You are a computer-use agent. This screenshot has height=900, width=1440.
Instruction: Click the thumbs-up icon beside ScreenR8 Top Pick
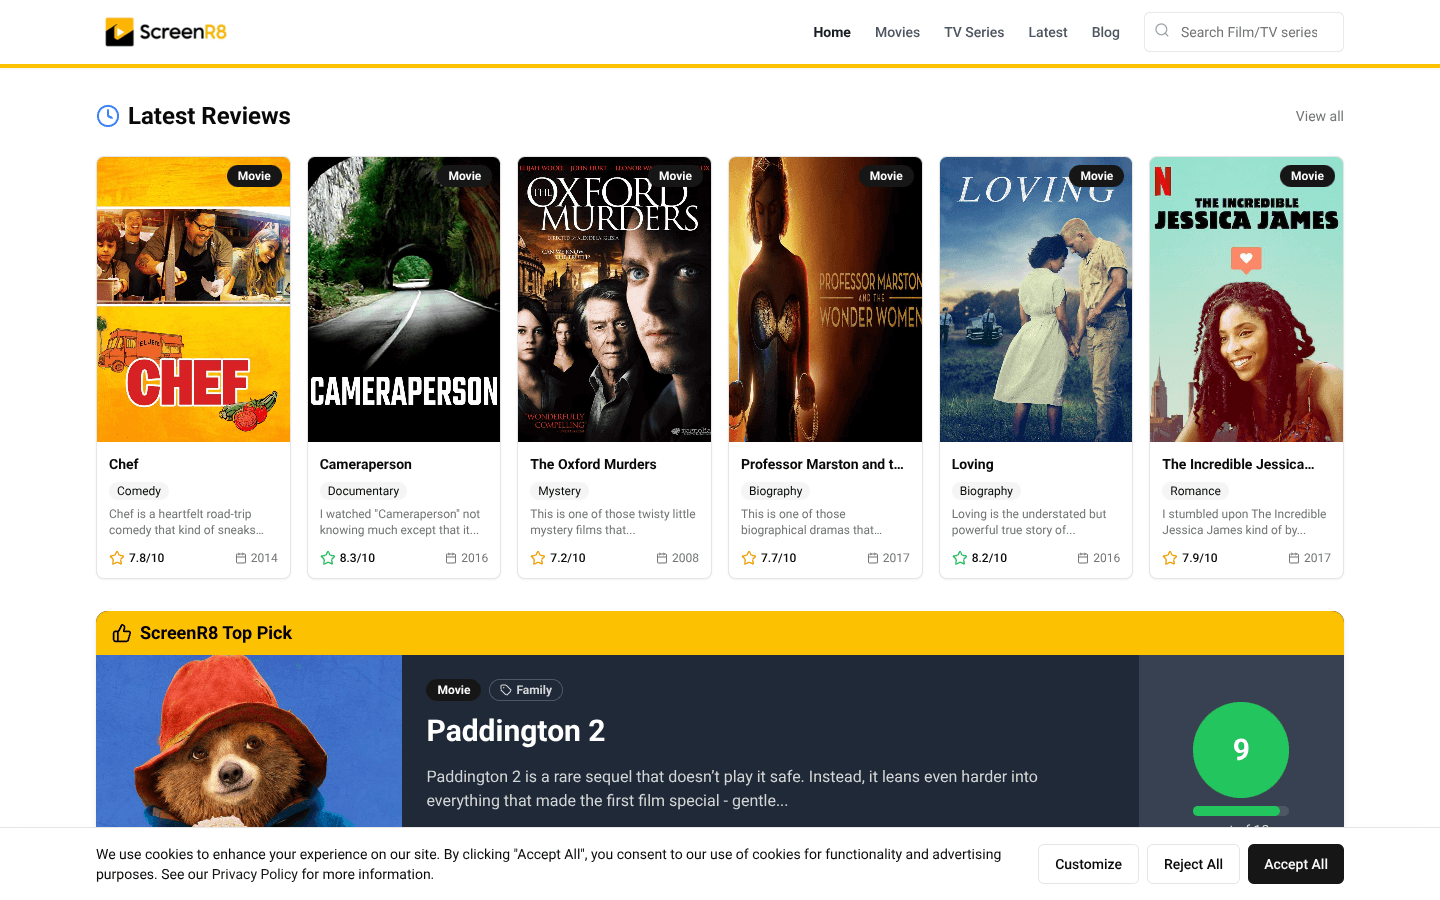[x=122, y=633]
